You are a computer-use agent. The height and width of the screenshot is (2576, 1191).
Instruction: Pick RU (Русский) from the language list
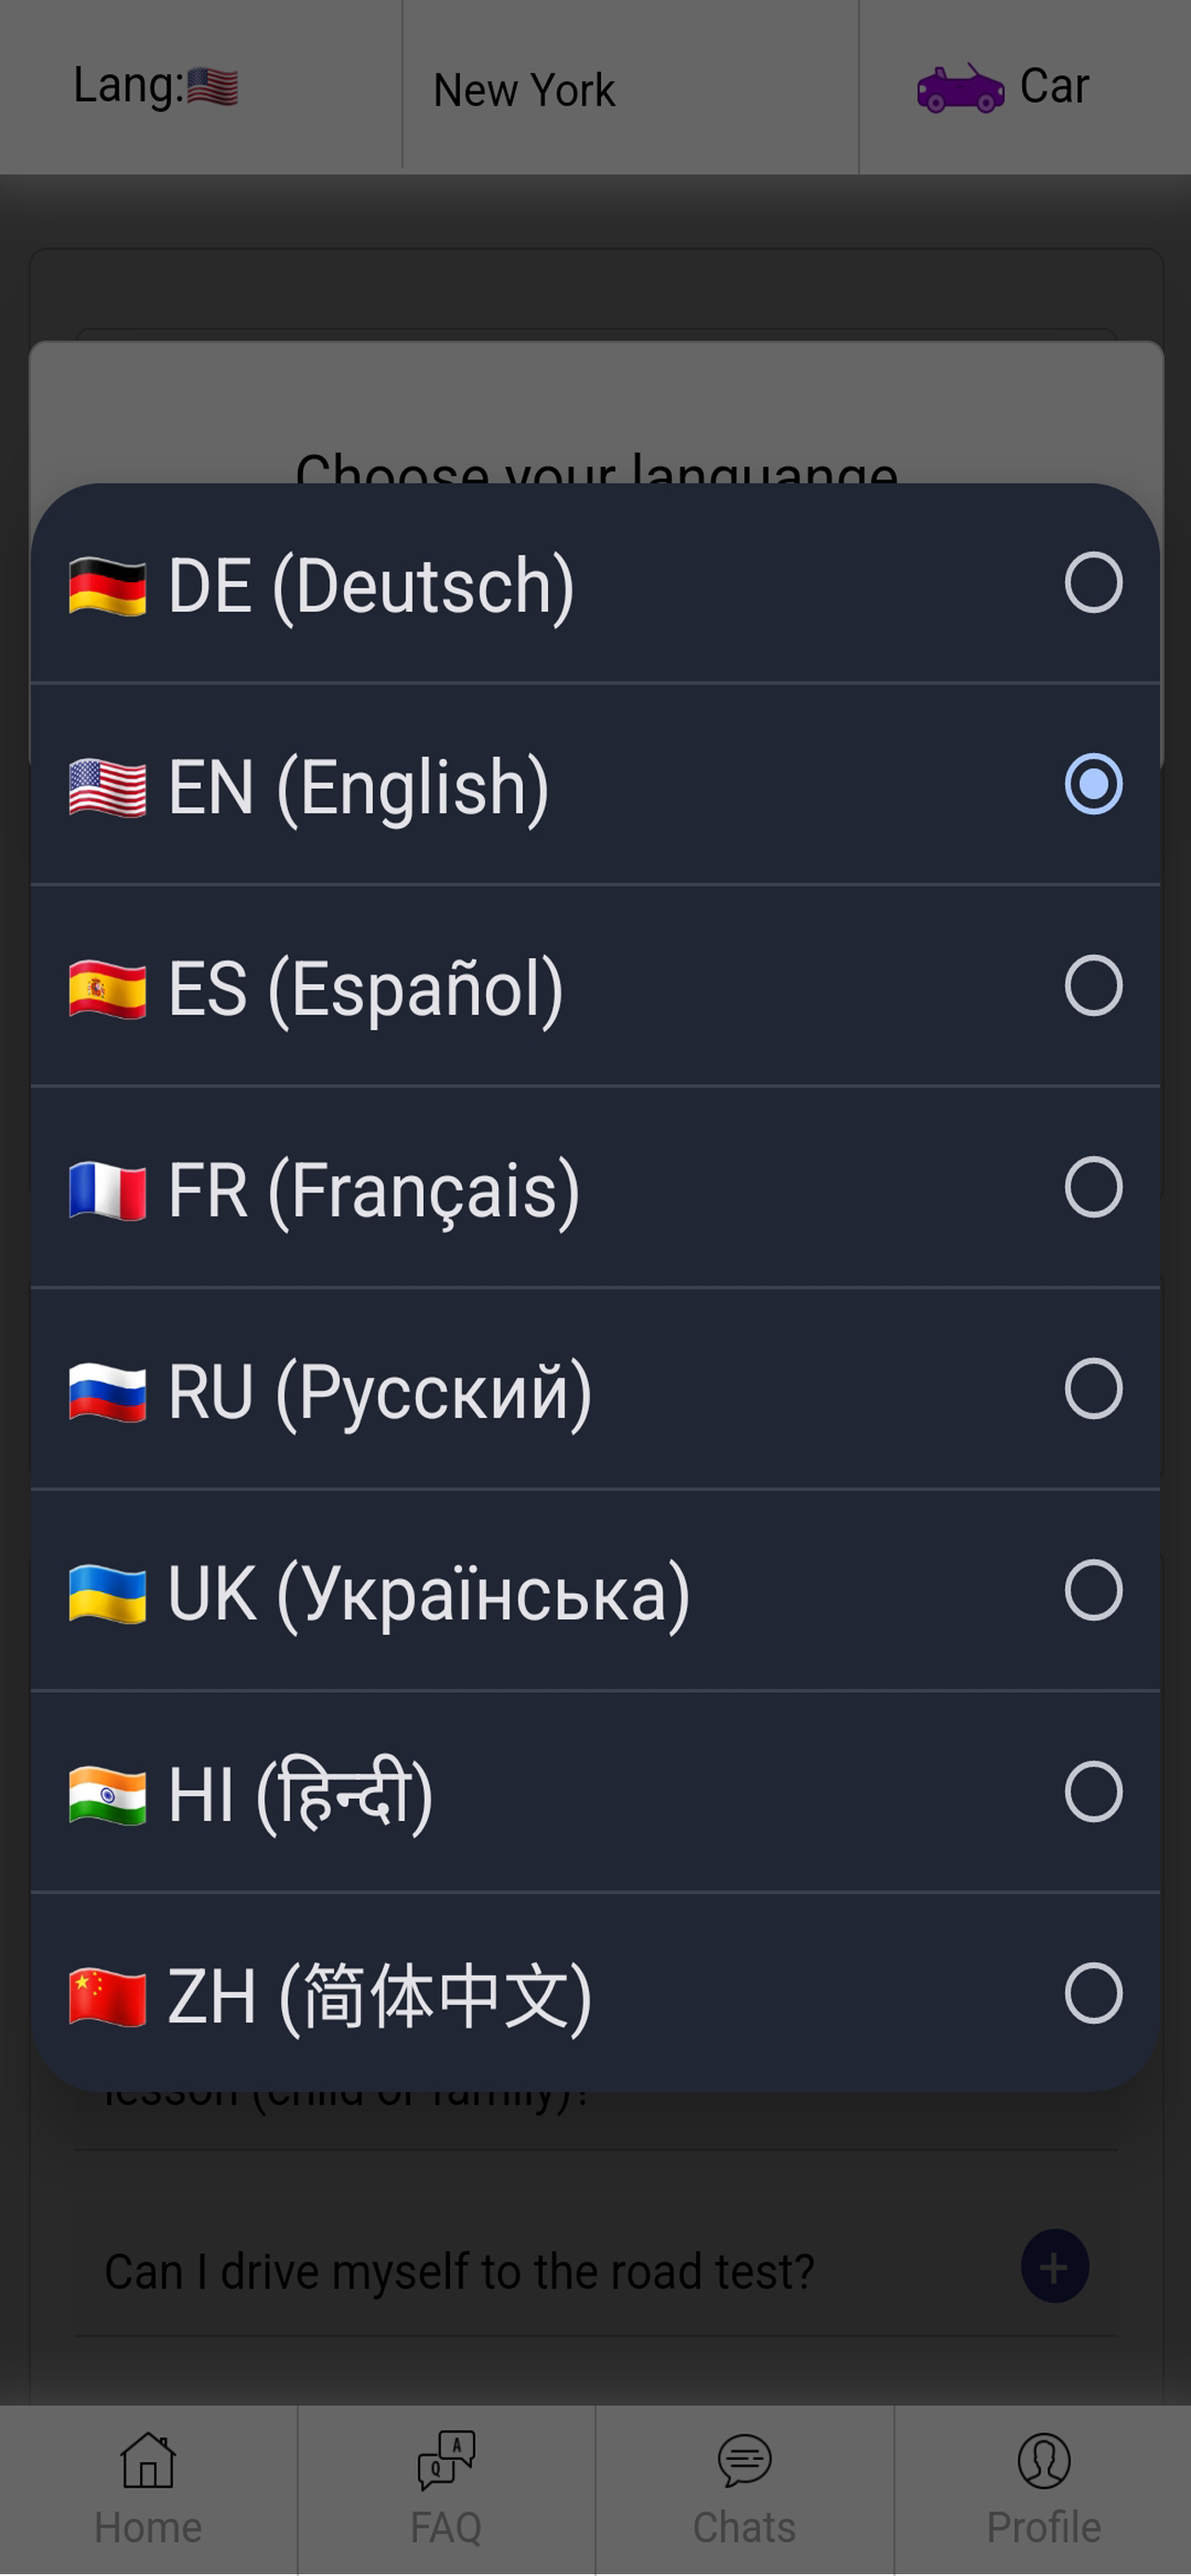(380, 1391)
